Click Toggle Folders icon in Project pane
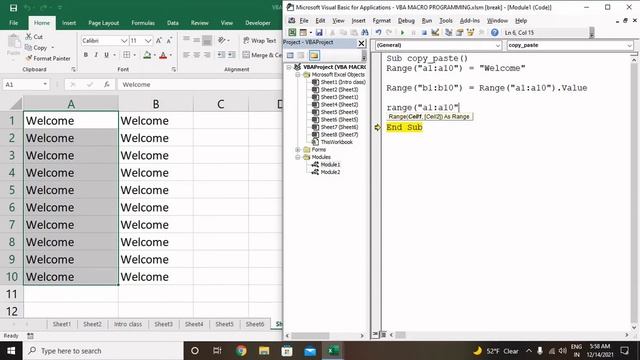The image size is (640, 360). tap(314, 55)
